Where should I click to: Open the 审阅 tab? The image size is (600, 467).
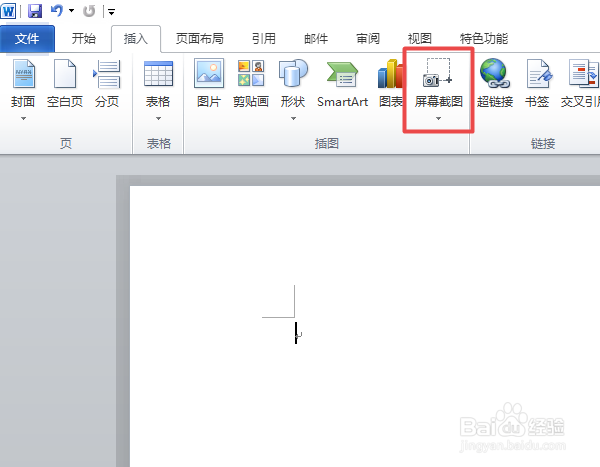368,38
